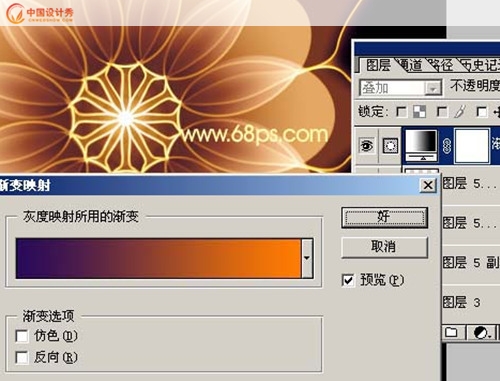Toggle lock position checkbox
Viewport: 500px width, 381px height.
(482, 112)
